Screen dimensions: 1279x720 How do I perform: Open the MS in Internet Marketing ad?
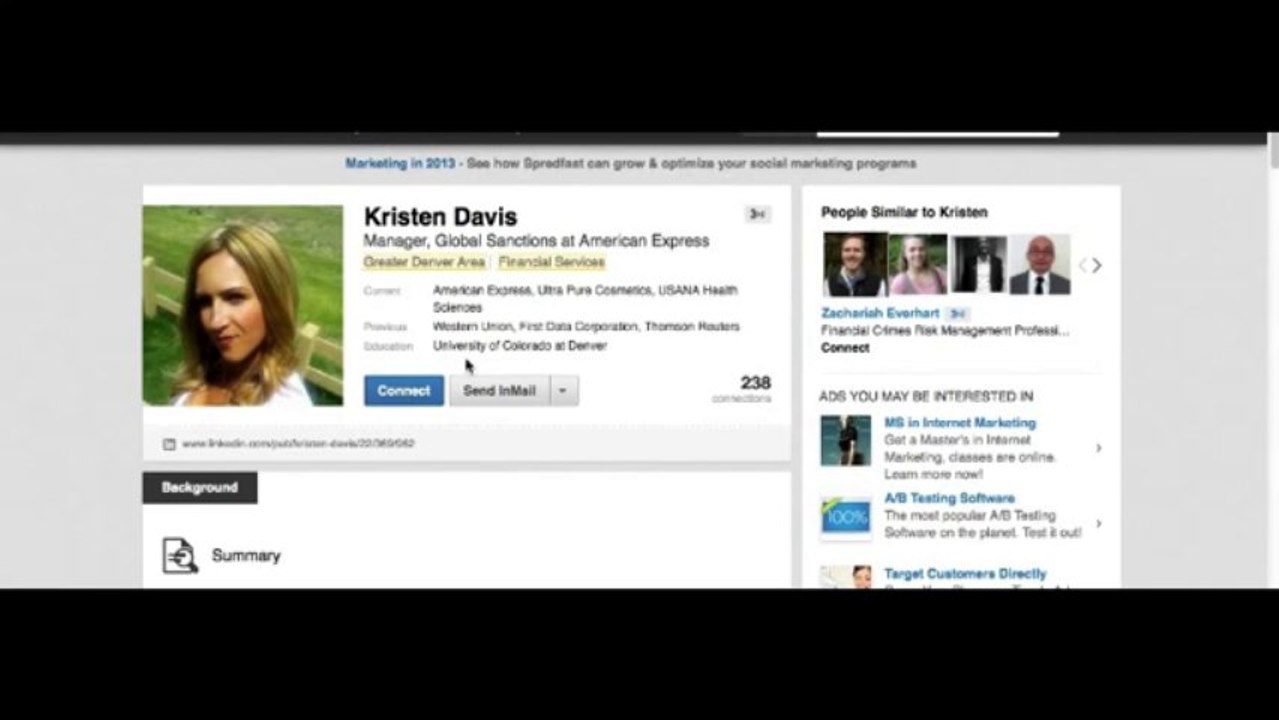(x=960, y=423)
